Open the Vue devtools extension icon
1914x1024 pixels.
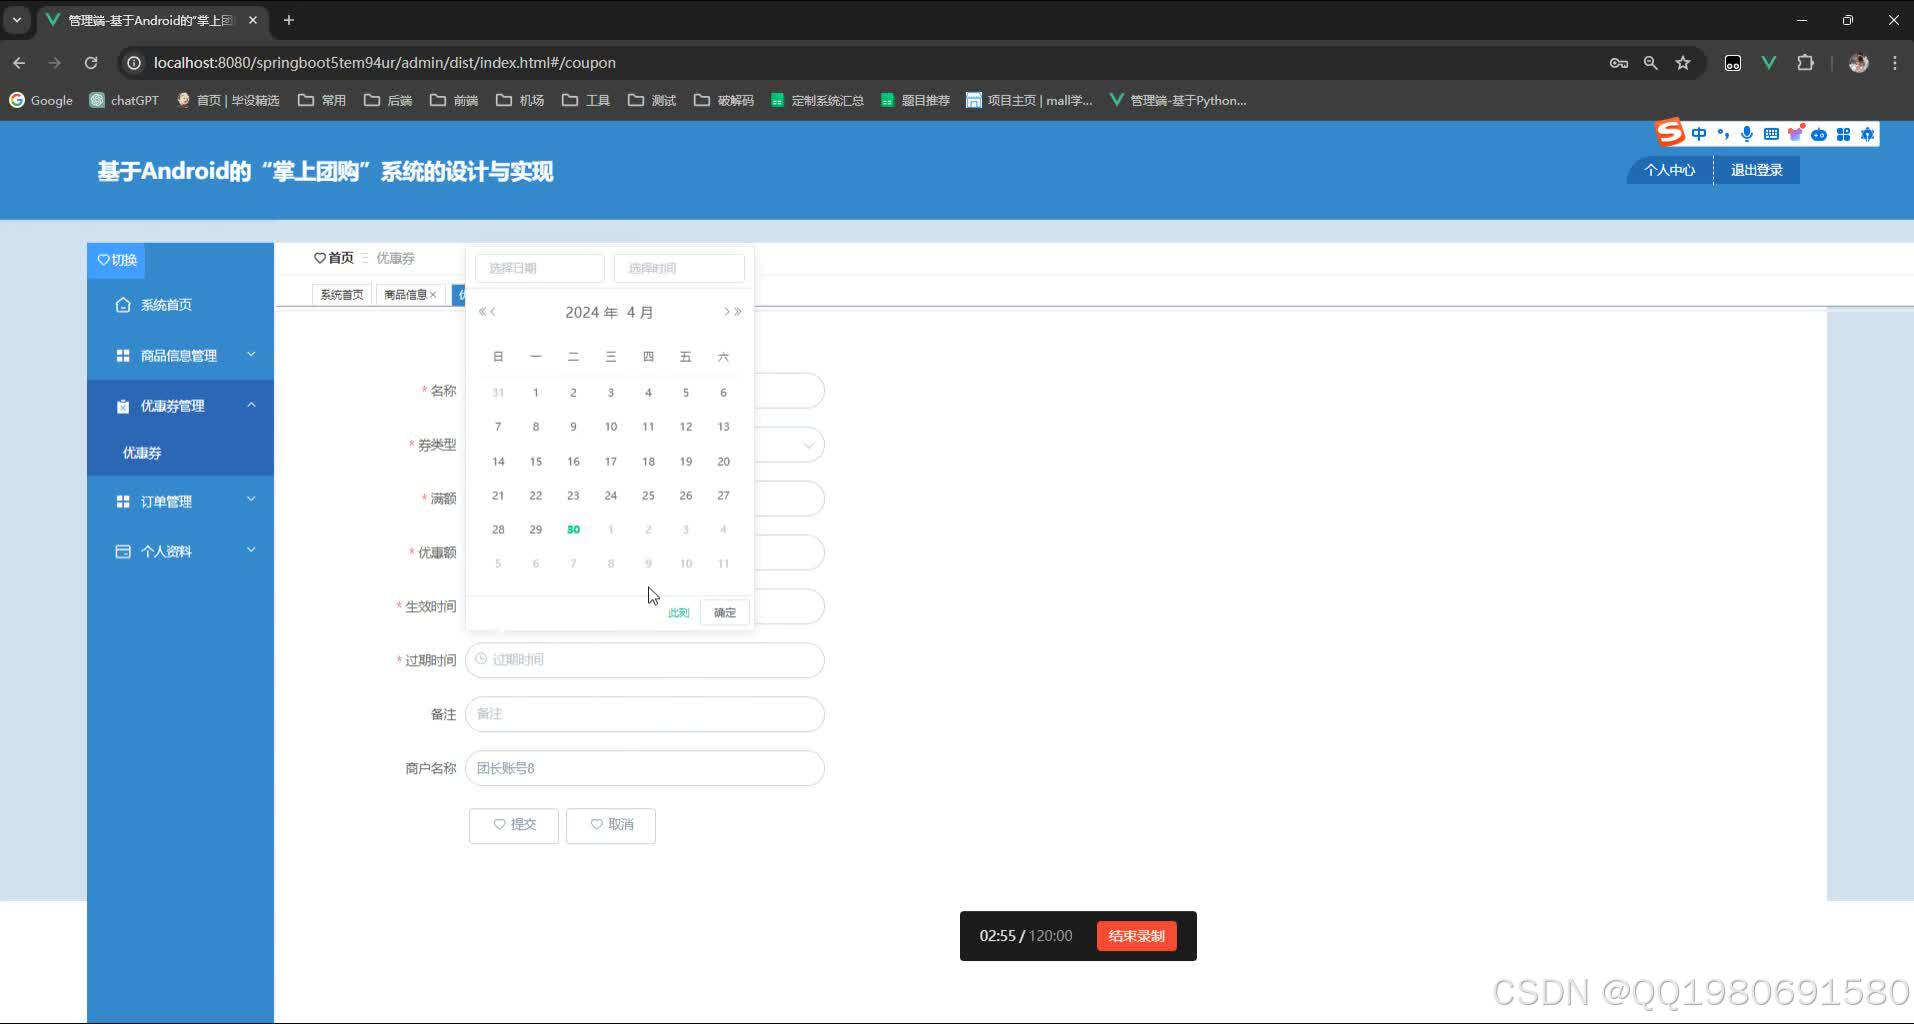pos(1769,63)
